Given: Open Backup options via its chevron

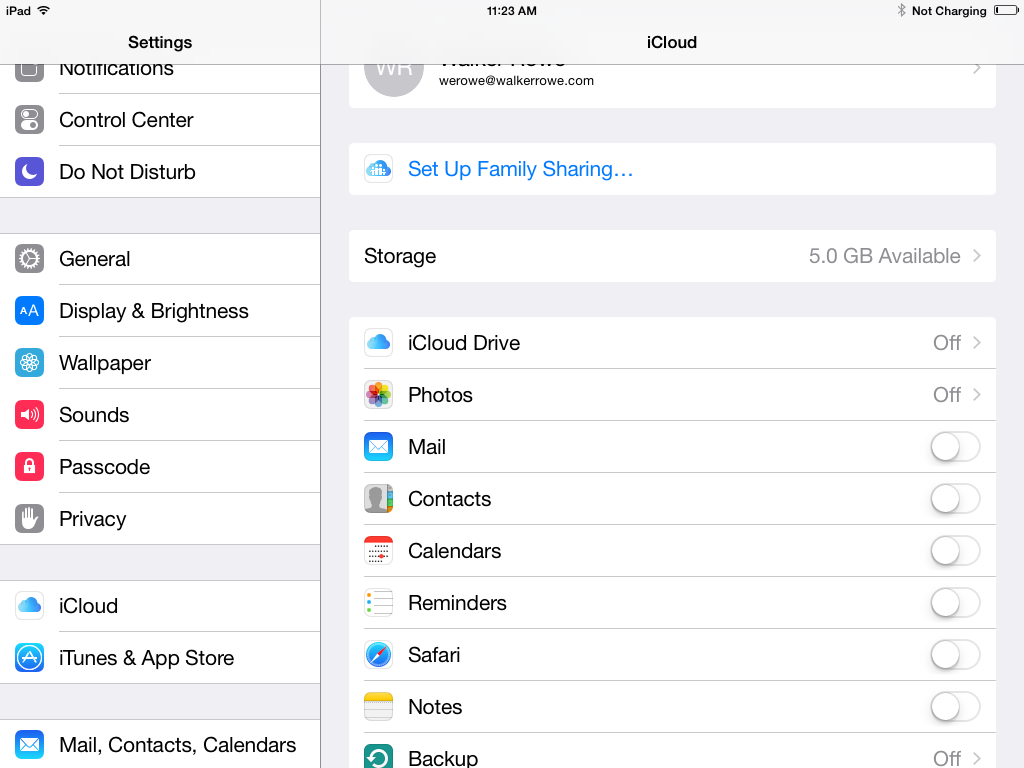Looking at the screenshot, I should pyautogui.click(x=977, y=758).
